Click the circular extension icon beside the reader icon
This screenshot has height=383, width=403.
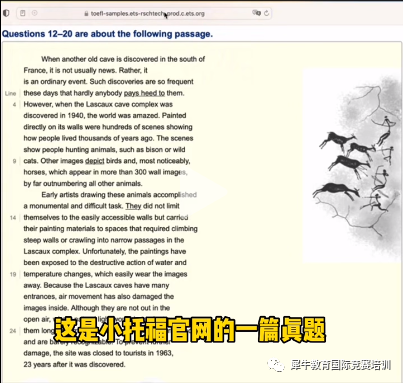point(34,13)
